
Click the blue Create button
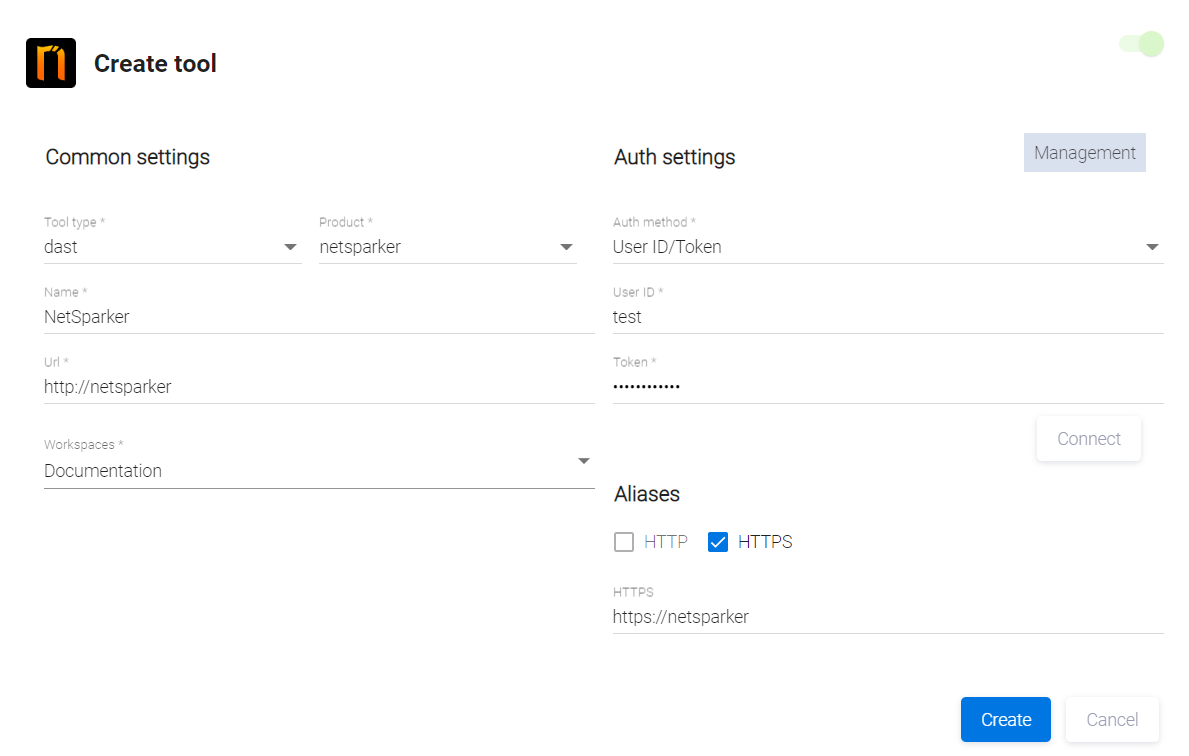click(x=1005, y=719)
